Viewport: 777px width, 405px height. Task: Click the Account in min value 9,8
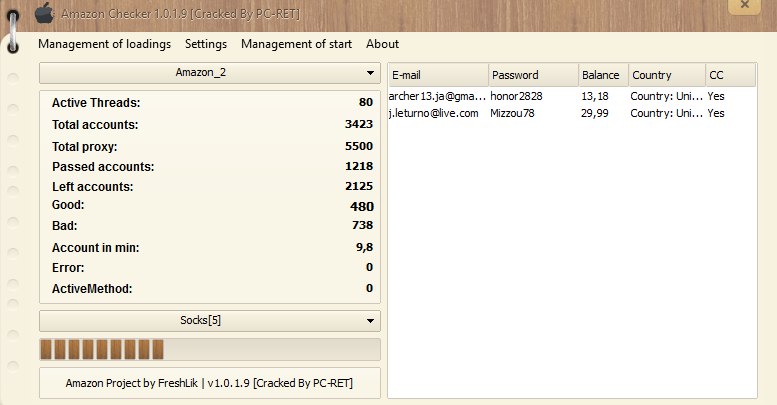pos(364,247)
